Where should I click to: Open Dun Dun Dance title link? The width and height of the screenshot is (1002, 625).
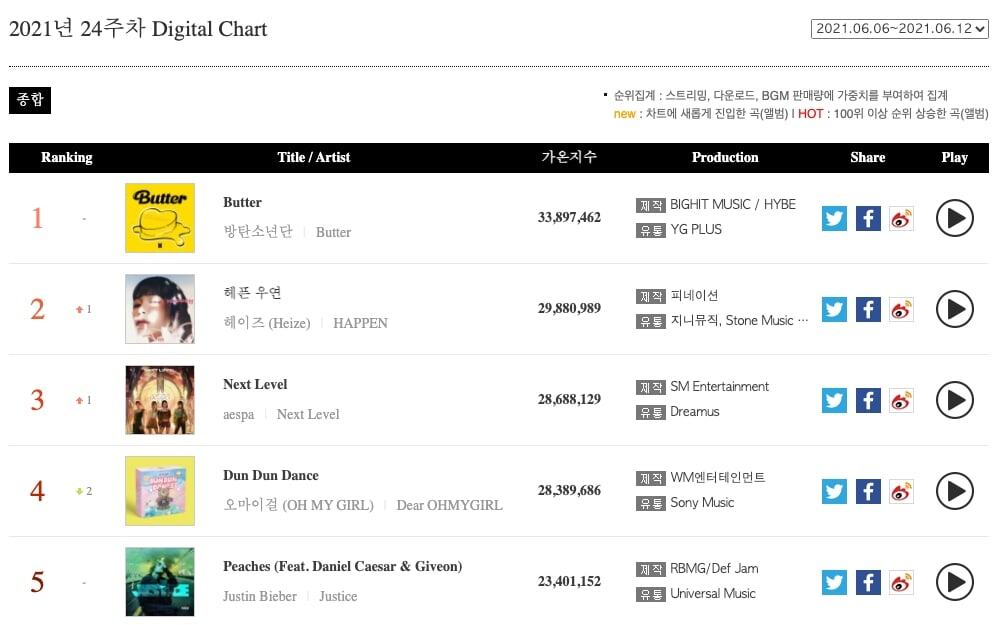point(270,475)
